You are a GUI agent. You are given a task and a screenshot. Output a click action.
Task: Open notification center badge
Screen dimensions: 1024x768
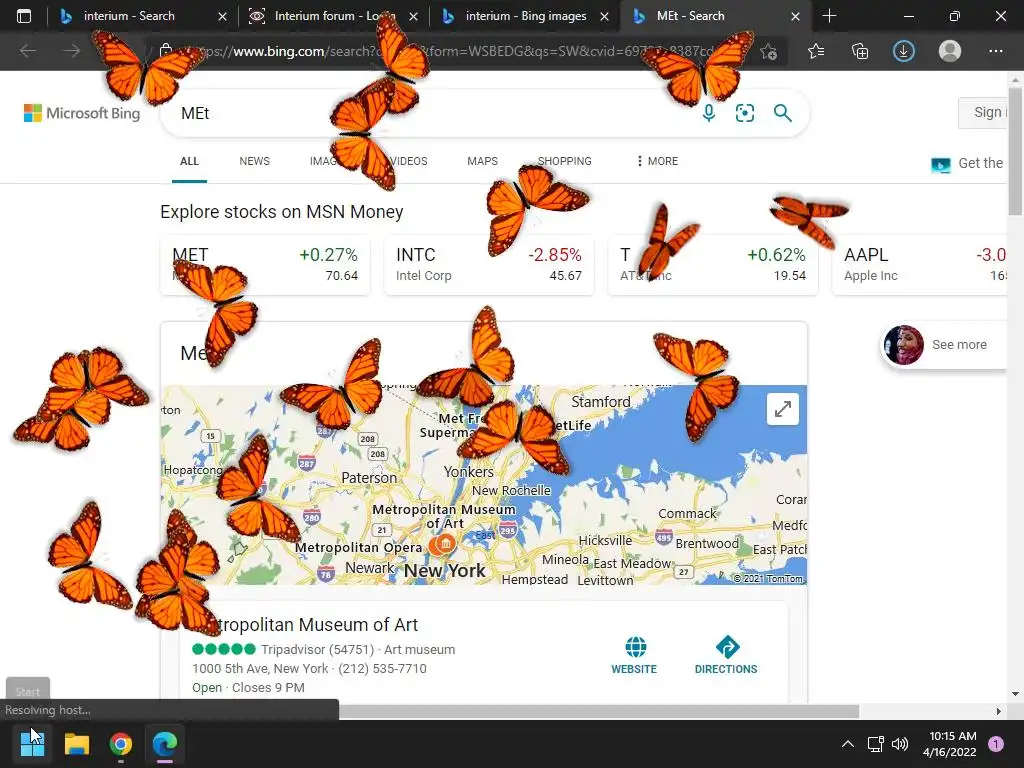tap(996, 744)
